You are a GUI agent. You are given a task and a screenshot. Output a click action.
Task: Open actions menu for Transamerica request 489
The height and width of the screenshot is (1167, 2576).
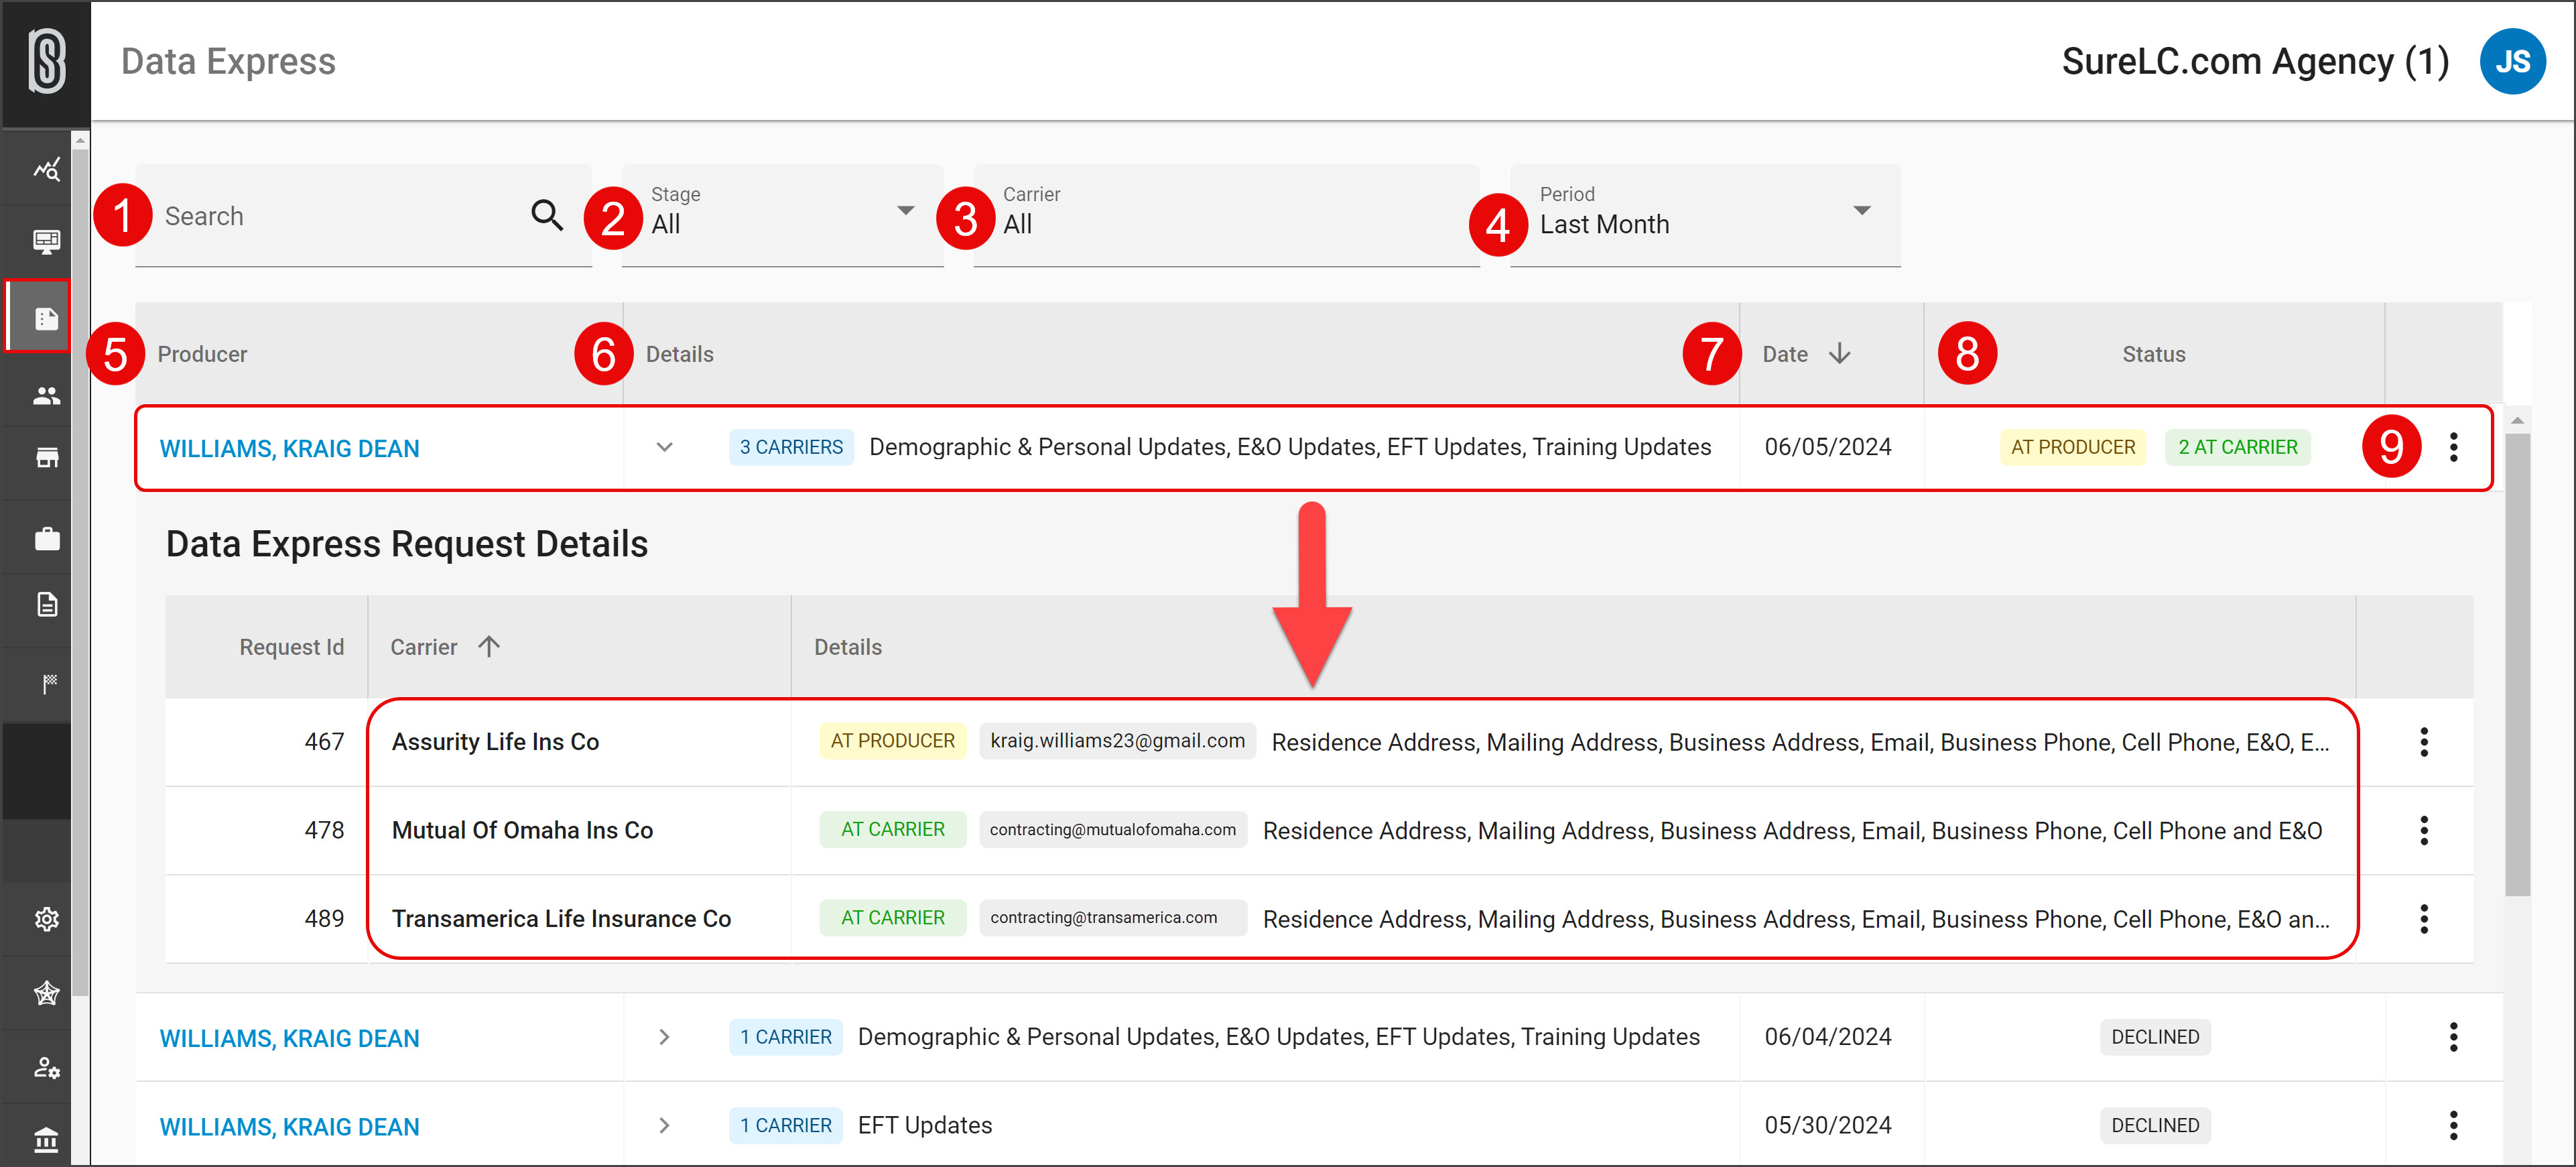2423,918
